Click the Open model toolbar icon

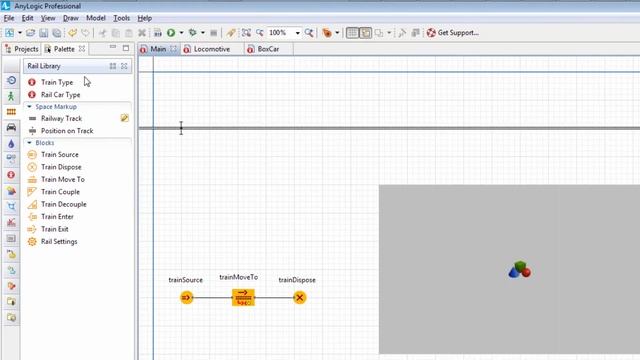tap(30, 33)
